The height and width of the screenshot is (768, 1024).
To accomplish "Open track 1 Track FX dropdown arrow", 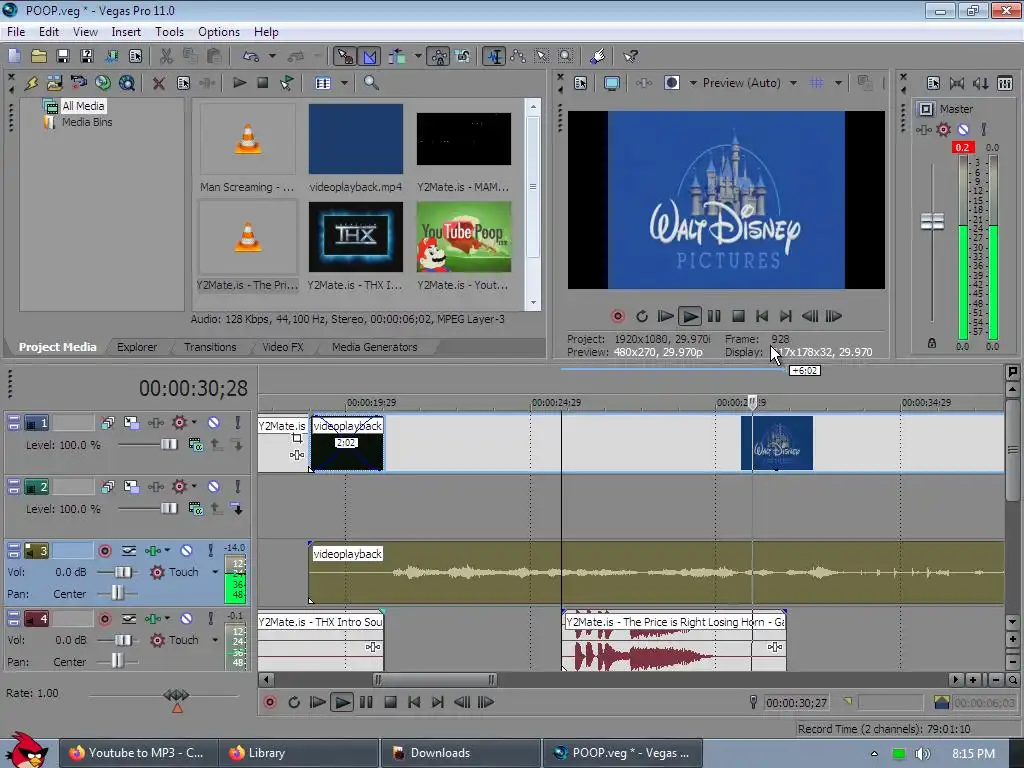I will (194, 422).
